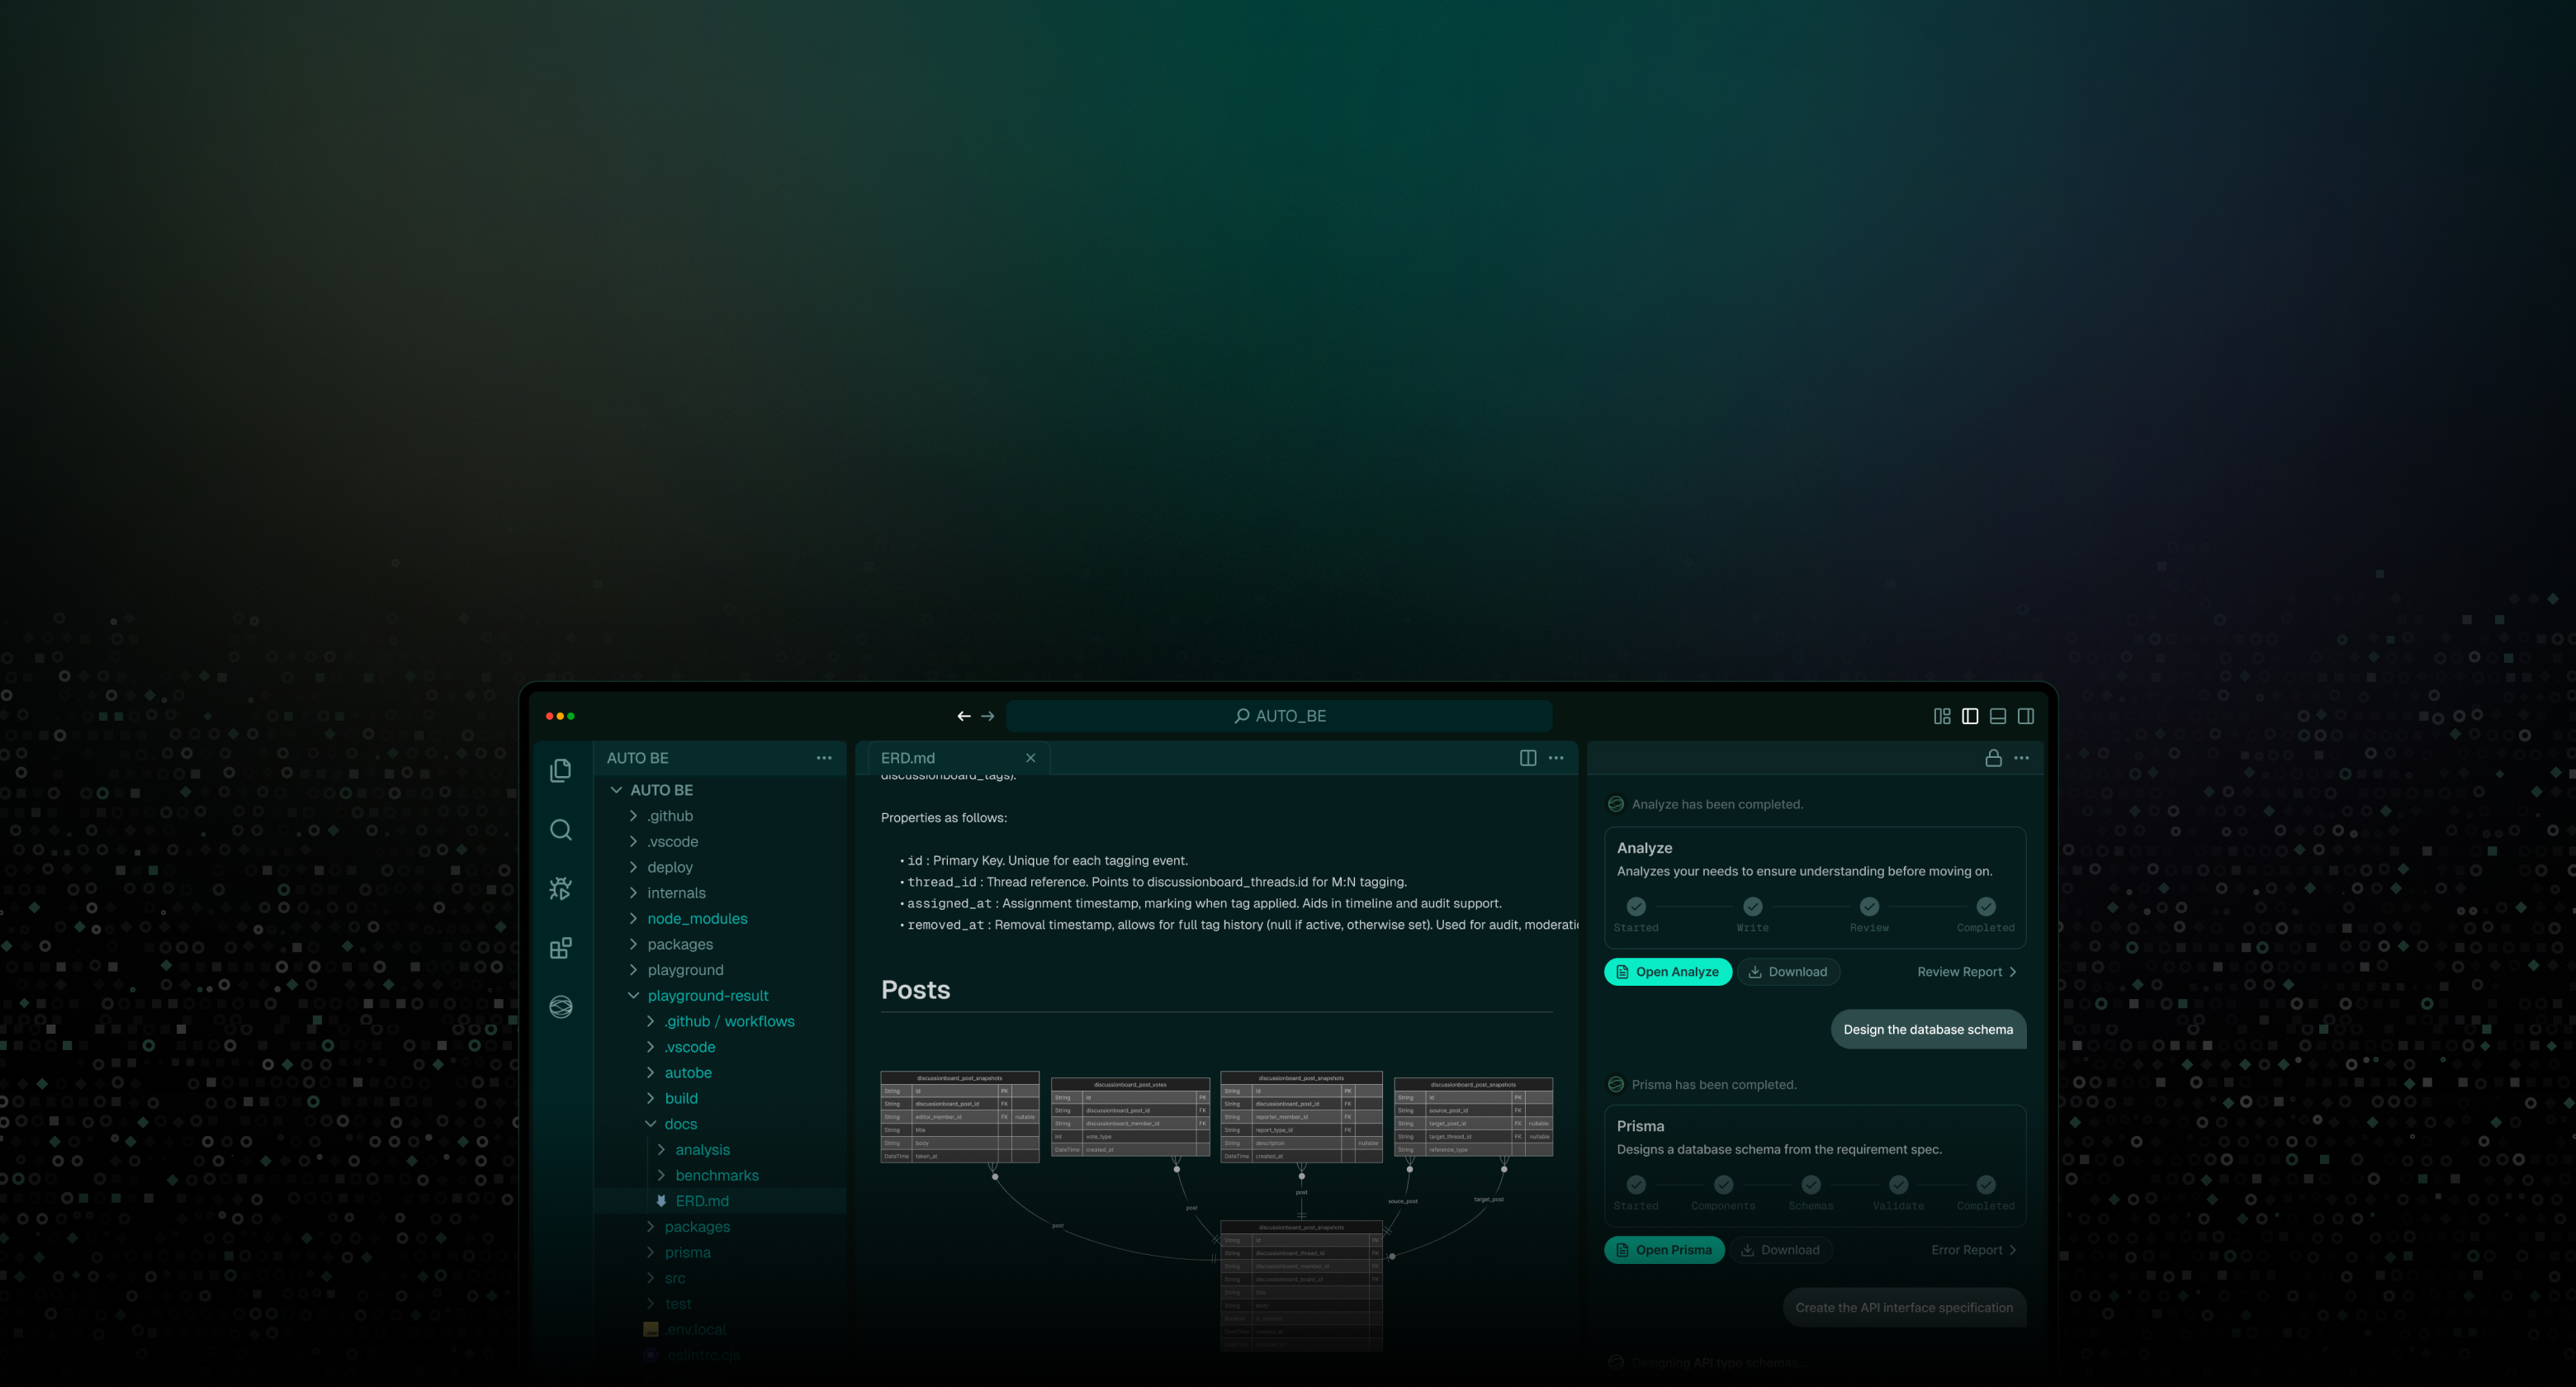Open the AUTO BE explorer more actions menu
Viewport: 2576px width, 1387px height.
coord(824,758)
